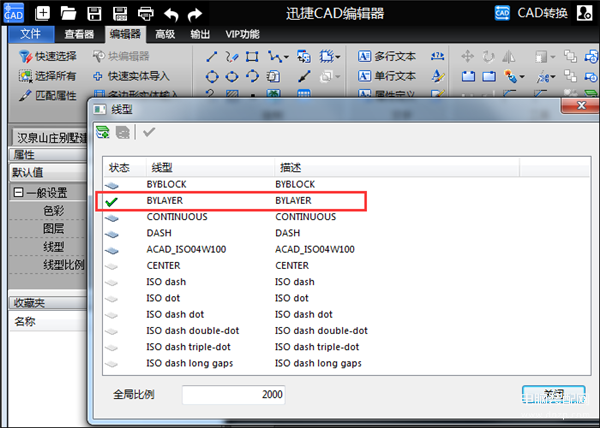
Task: Click the greyed-out Move arrows icon
Action: pos(467,57)
